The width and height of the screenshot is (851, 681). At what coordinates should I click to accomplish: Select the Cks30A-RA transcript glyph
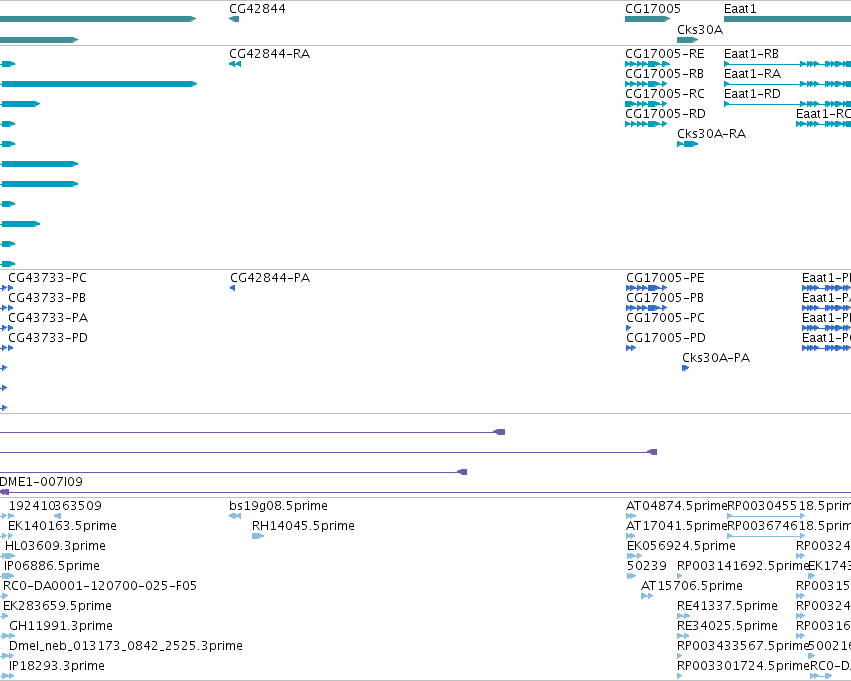pos(688,144)
